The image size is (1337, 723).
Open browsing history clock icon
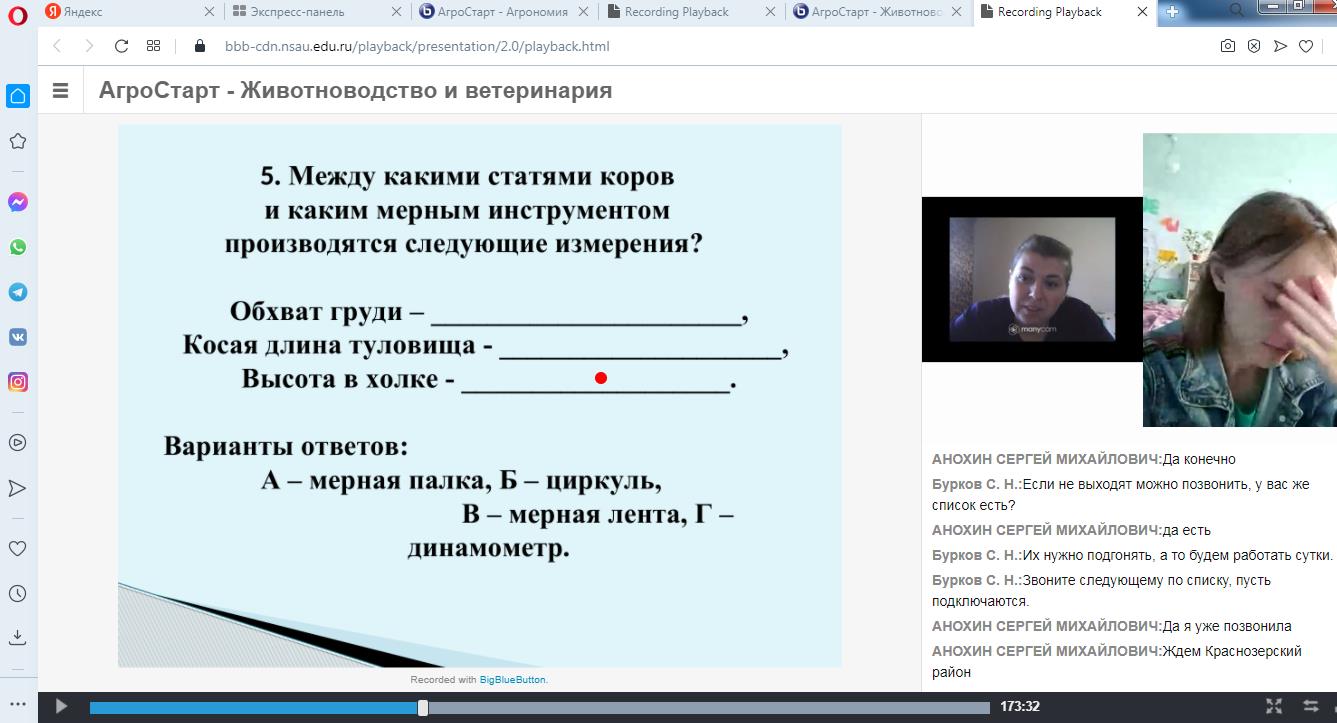point(17,593)
